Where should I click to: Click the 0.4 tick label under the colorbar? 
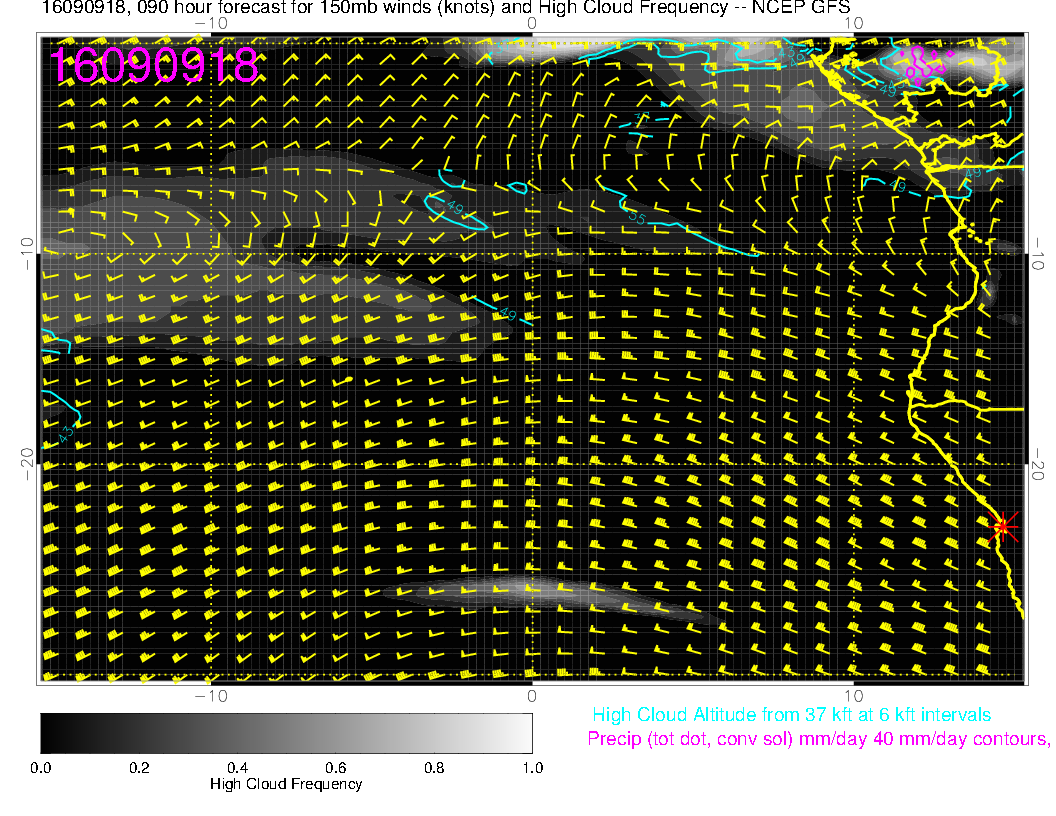(x=237, y=768)
